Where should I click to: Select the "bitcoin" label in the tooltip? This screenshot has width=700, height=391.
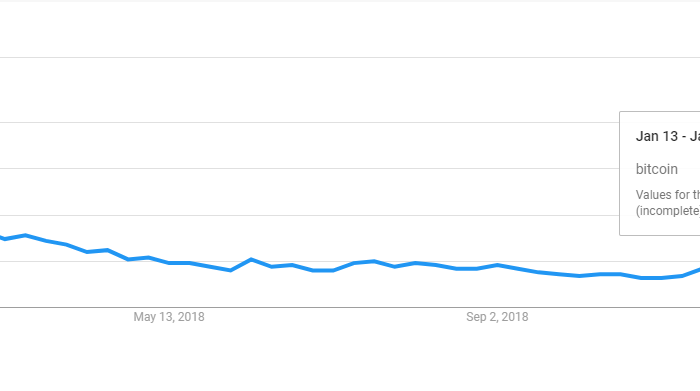pyautogui.click(x=657, y=169)
